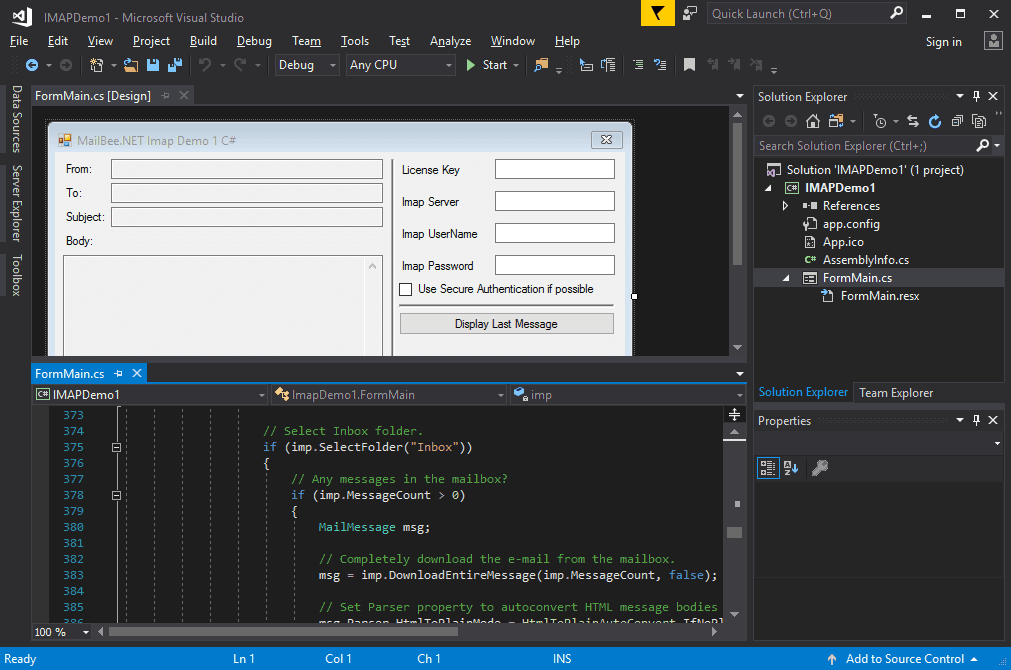Click the New Project toolbar icon
This screenshot has width=1011, height=670.
pyautogui.click(x=97, y=65)
